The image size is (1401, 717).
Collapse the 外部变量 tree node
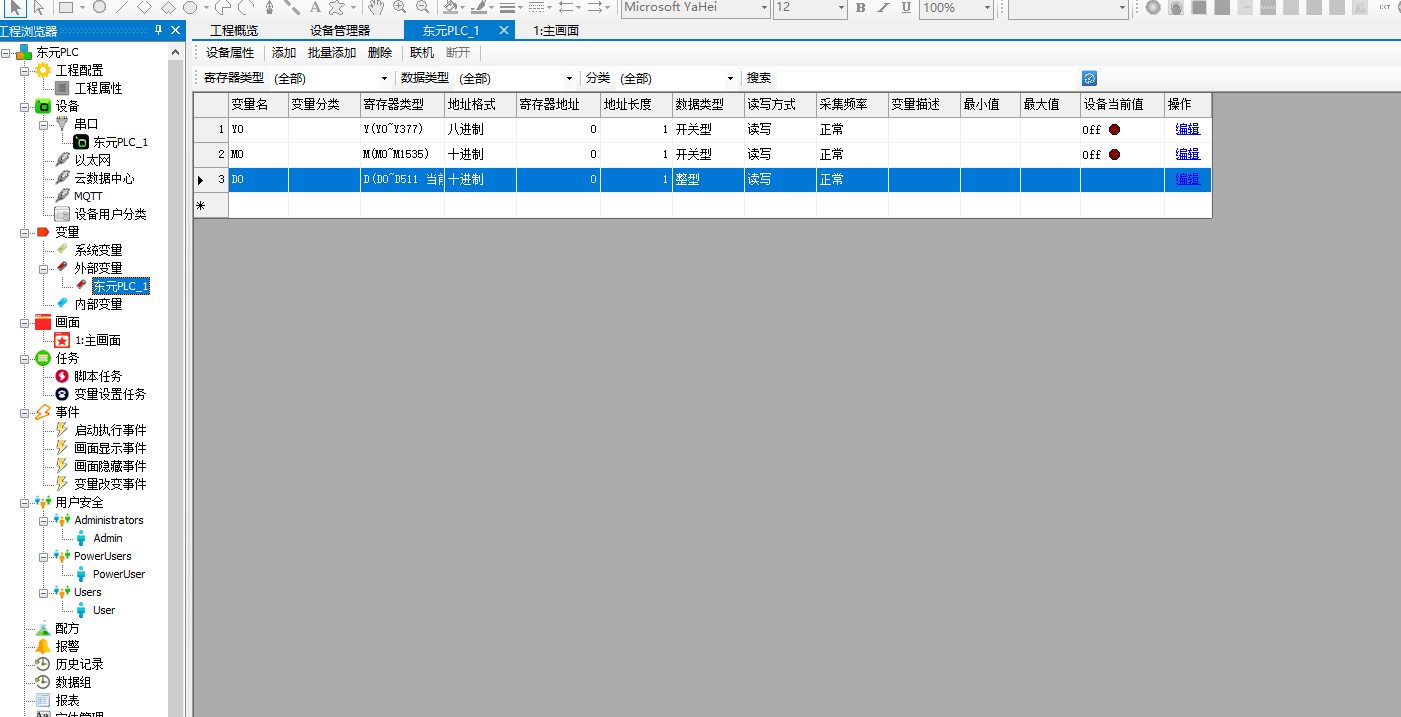44,268
